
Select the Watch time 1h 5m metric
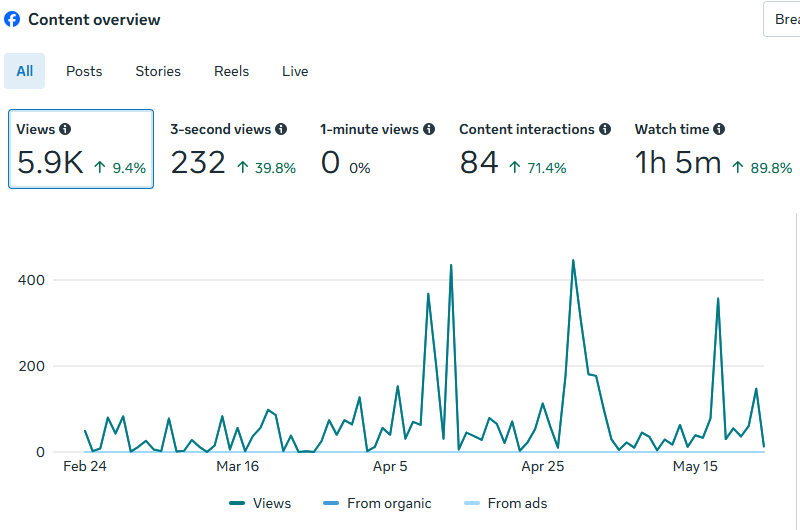(713, 149)
